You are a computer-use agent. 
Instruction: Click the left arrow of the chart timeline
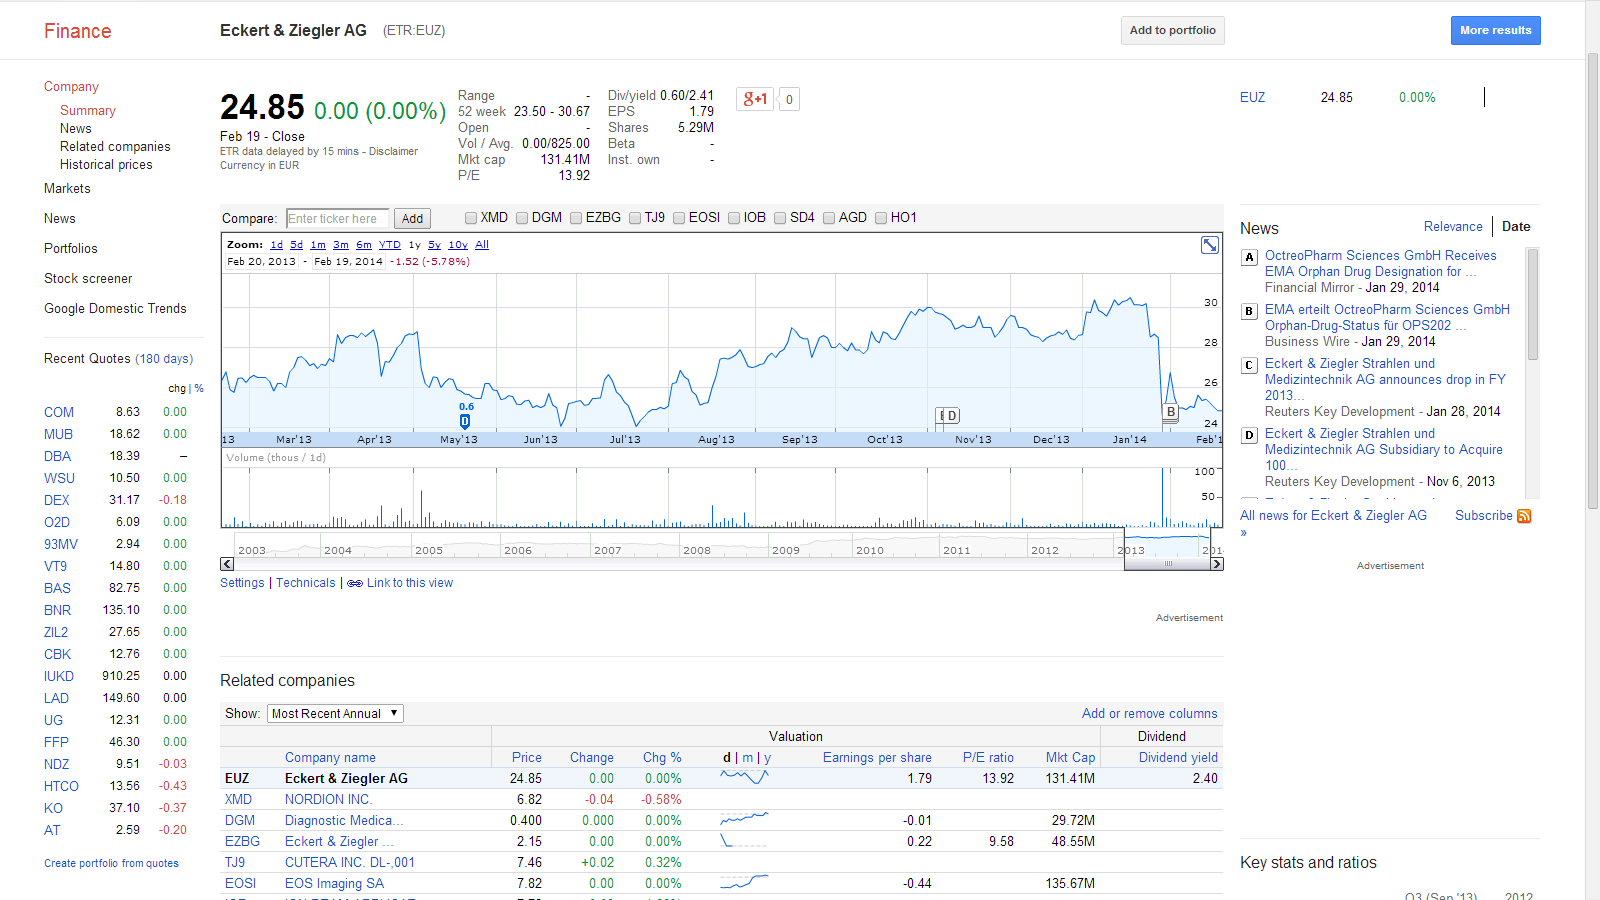pyautogui.click(x=227, y=564)
